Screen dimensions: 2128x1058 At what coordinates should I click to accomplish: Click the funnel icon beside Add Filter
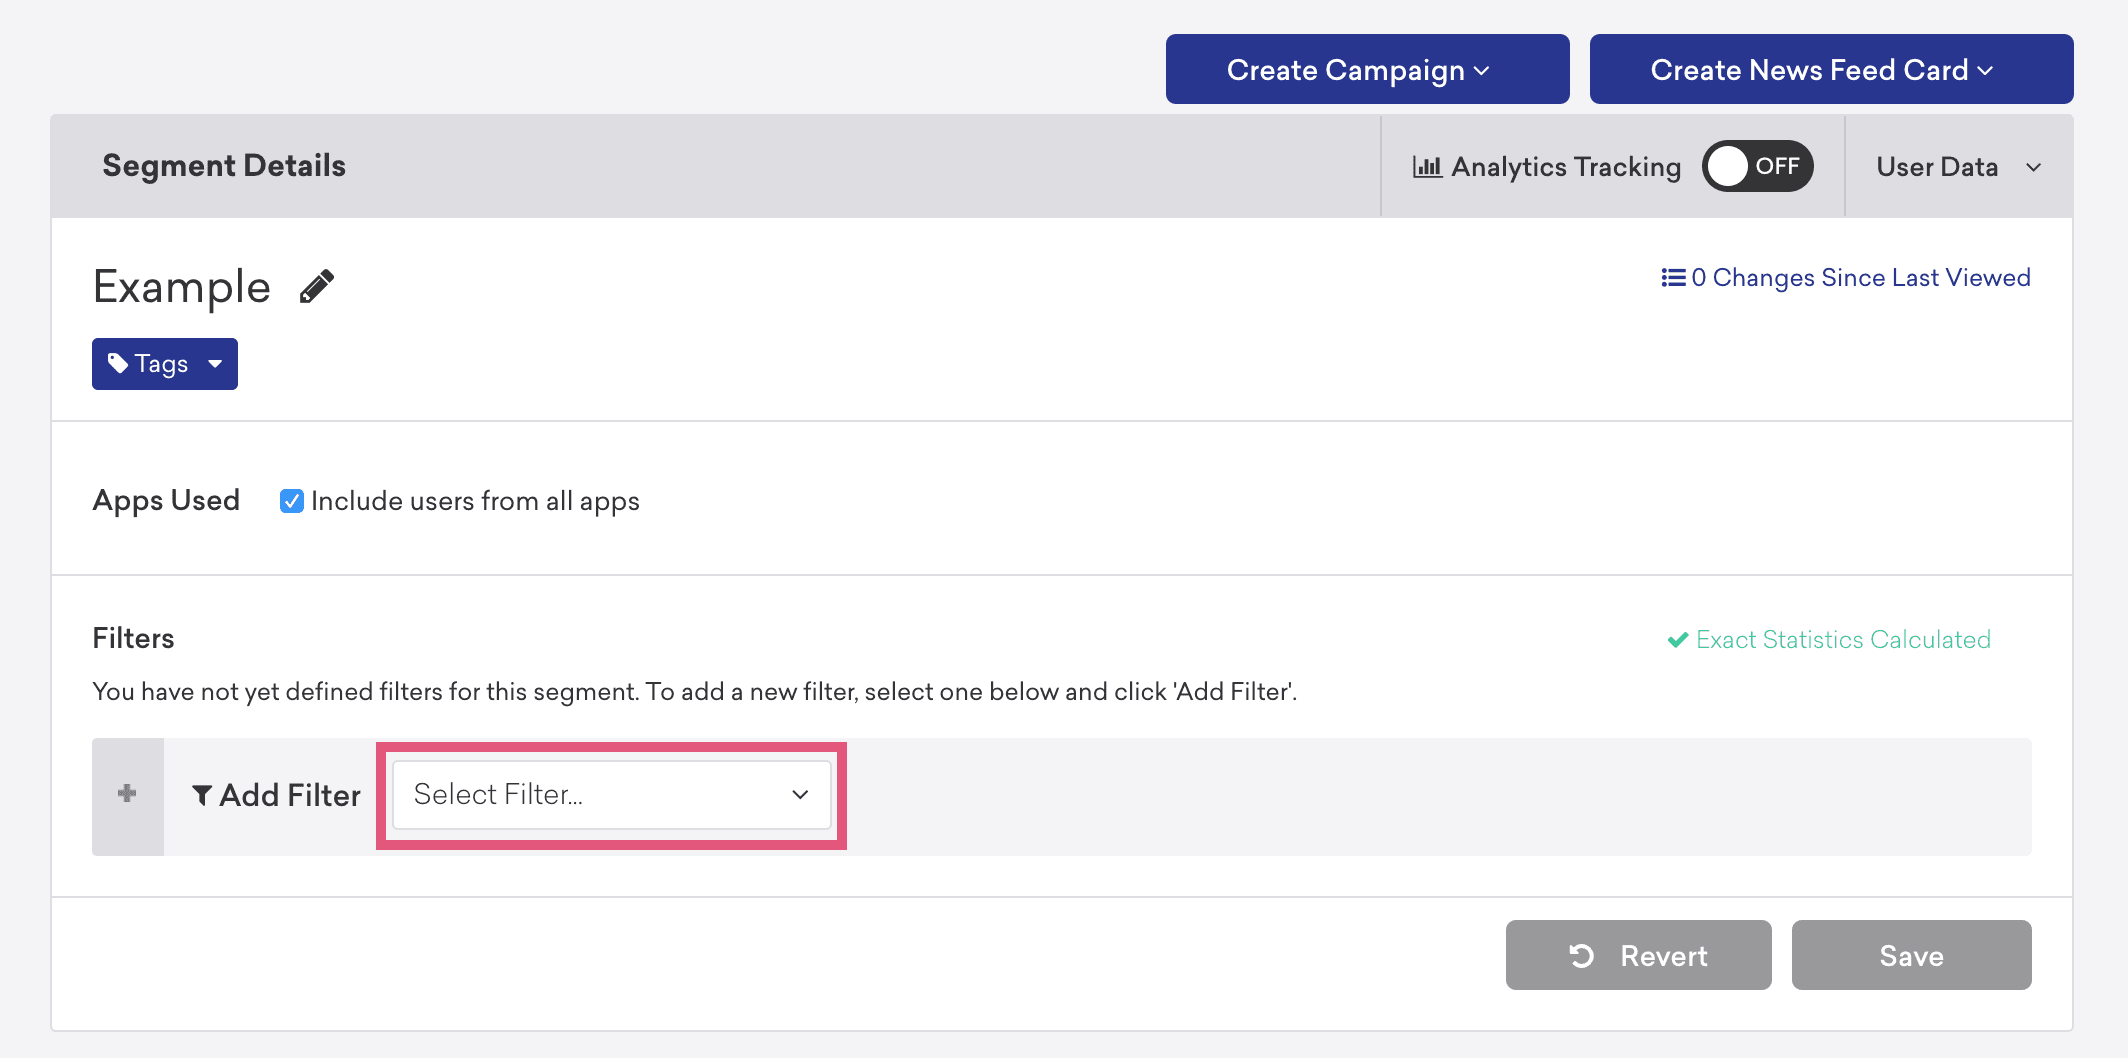pos(202,795)
